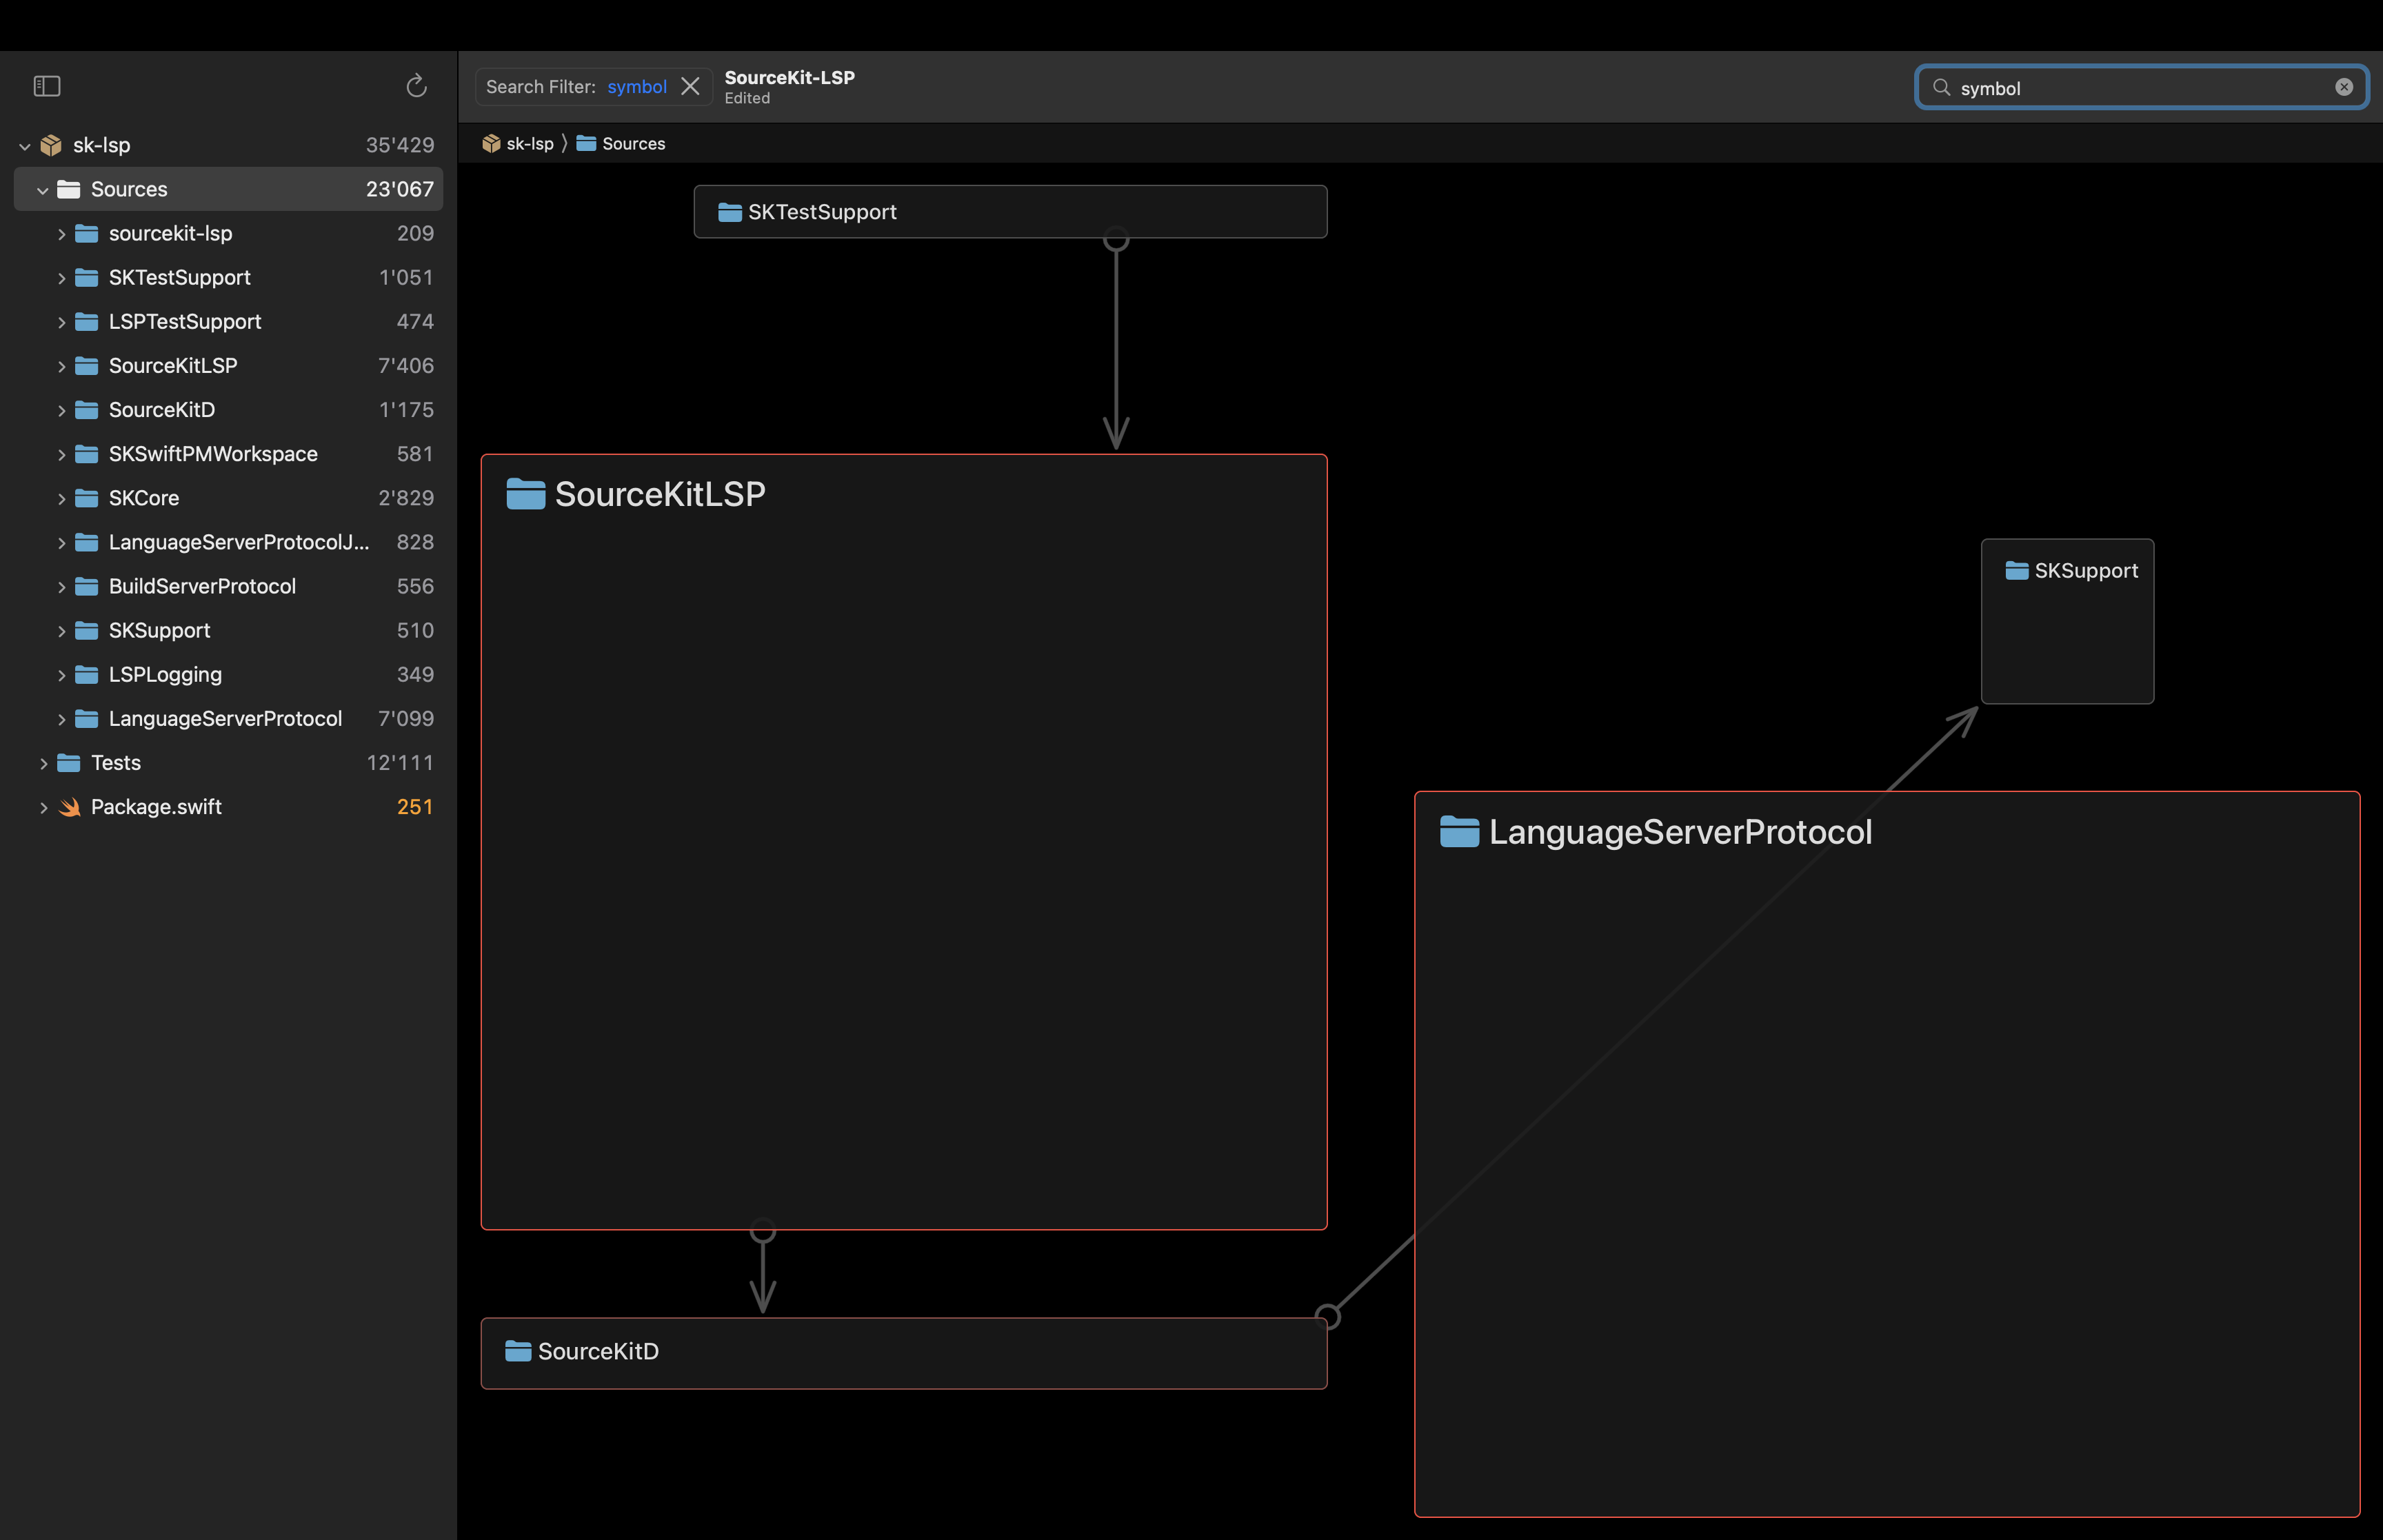Expand the SKSupport folder in sidebar

coord(61,631)
